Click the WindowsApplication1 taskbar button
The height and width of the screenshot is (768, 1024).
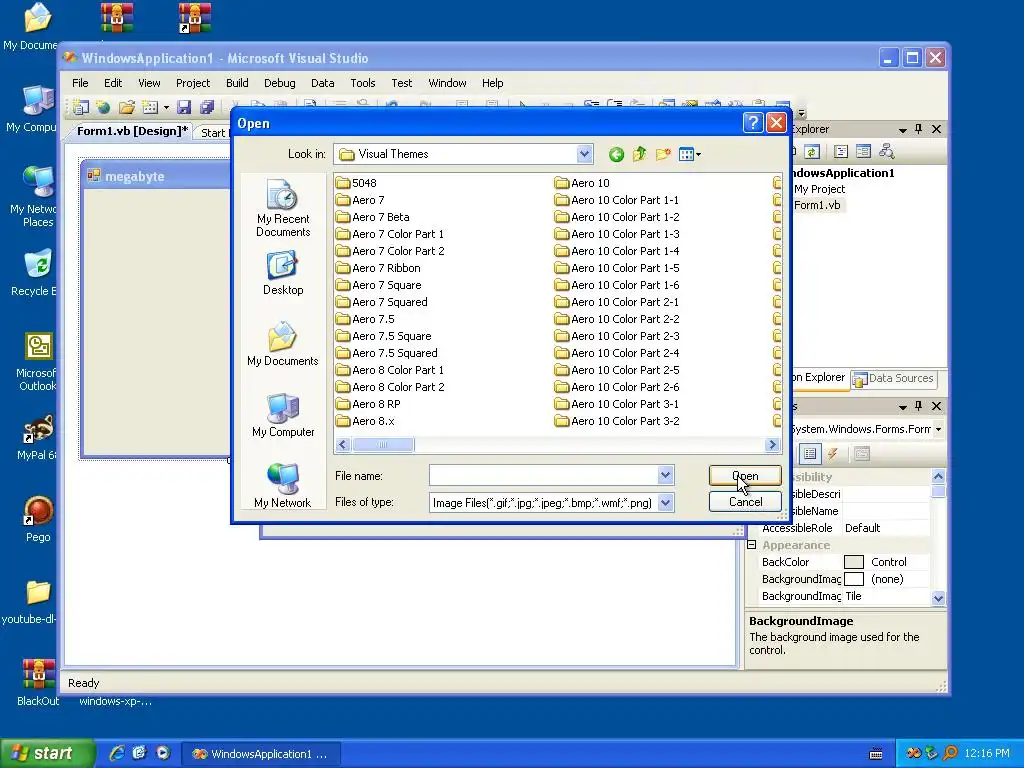coord(259,754)
